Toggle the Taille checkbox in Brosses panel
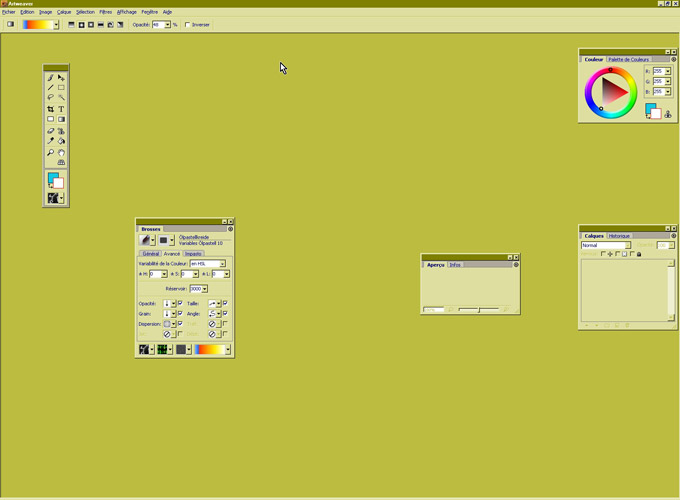 click(225, 303)
